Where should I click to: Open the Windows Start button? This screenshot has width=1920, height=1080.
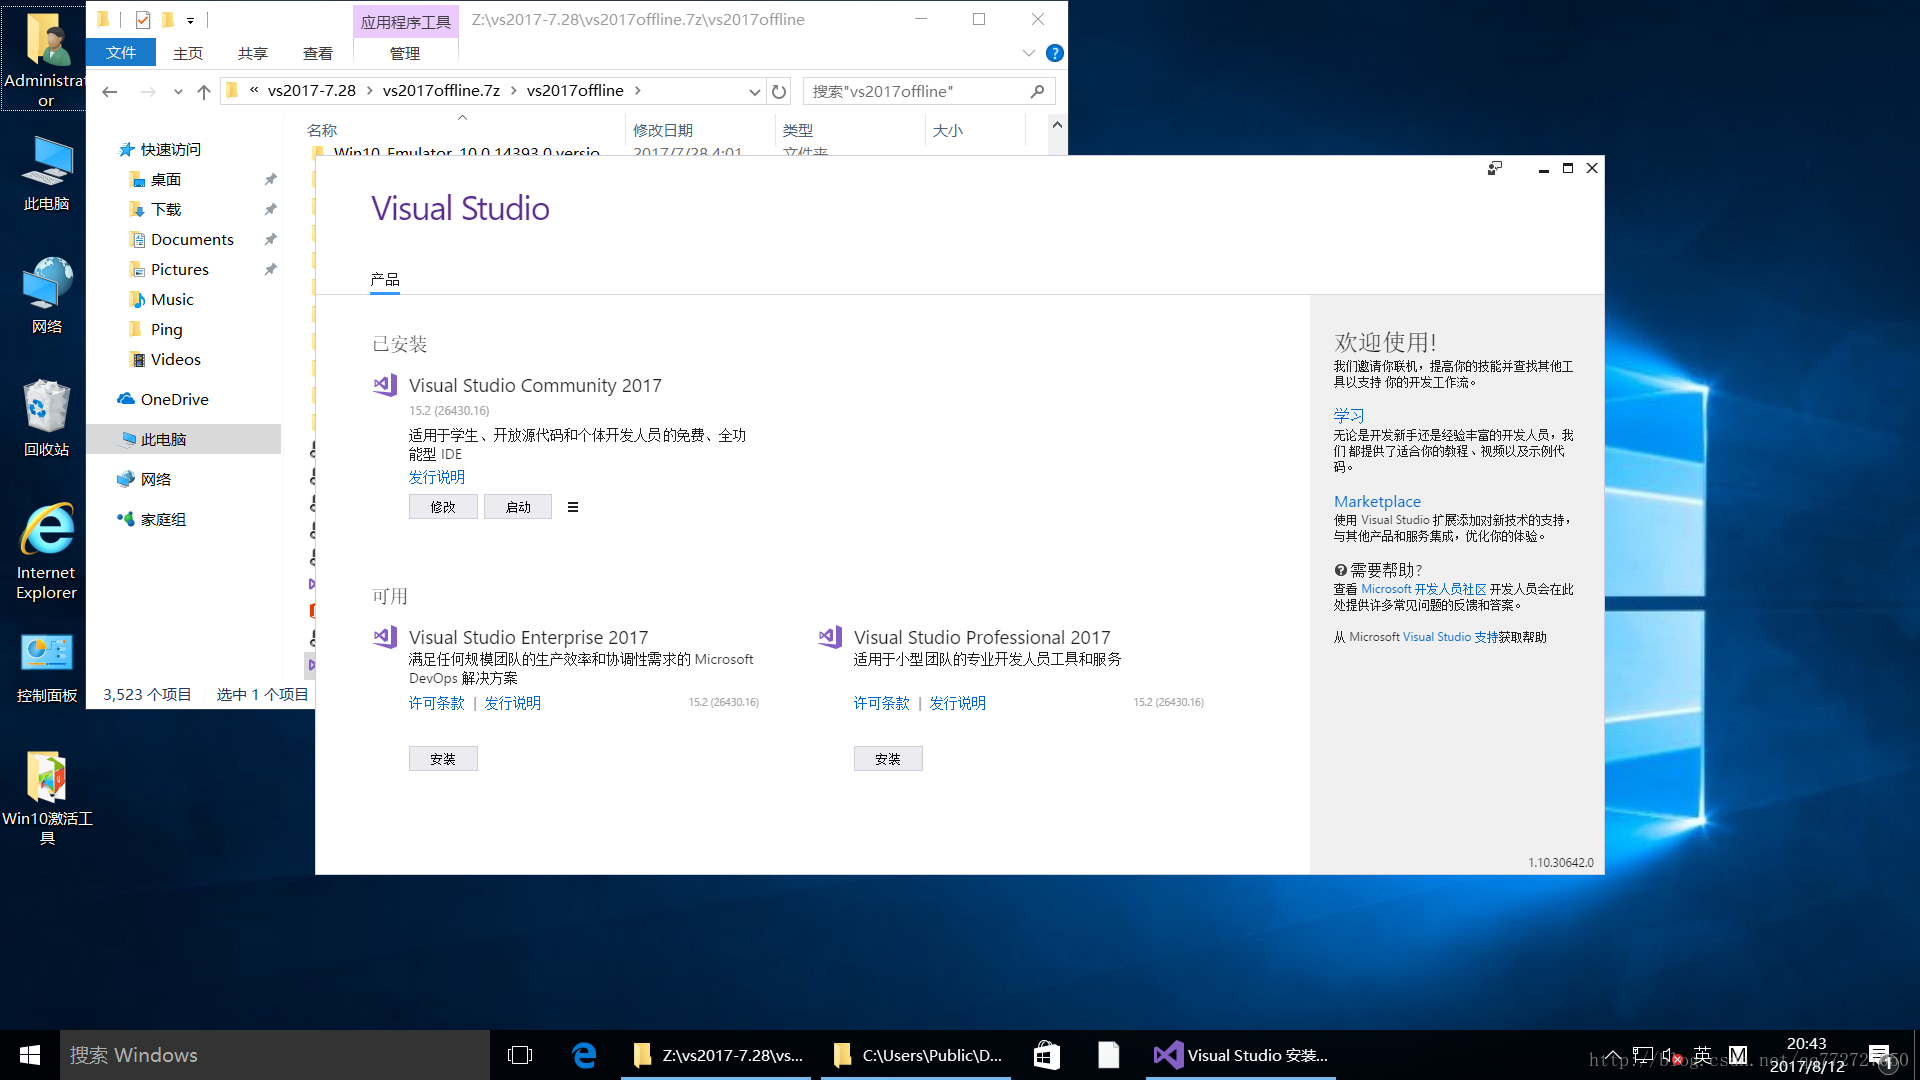point(30,1055)
